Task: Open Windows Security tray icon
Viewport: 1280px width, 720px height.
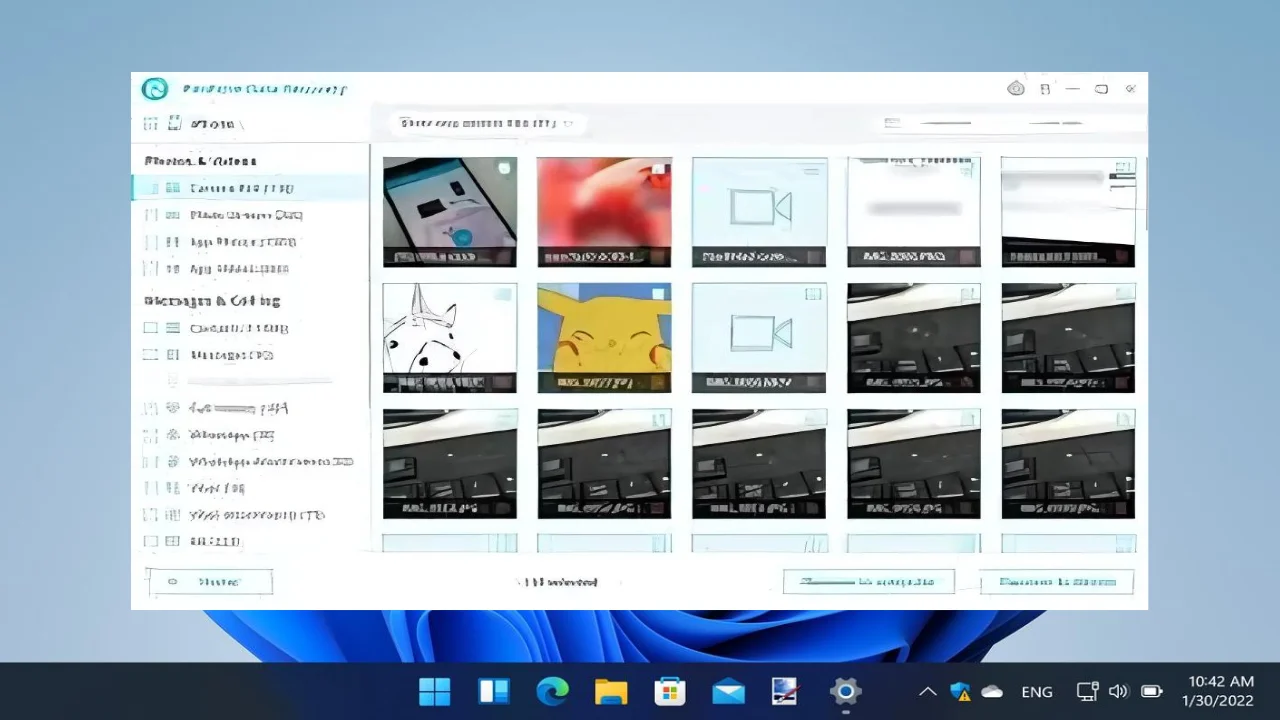Action: click(961, 691)
